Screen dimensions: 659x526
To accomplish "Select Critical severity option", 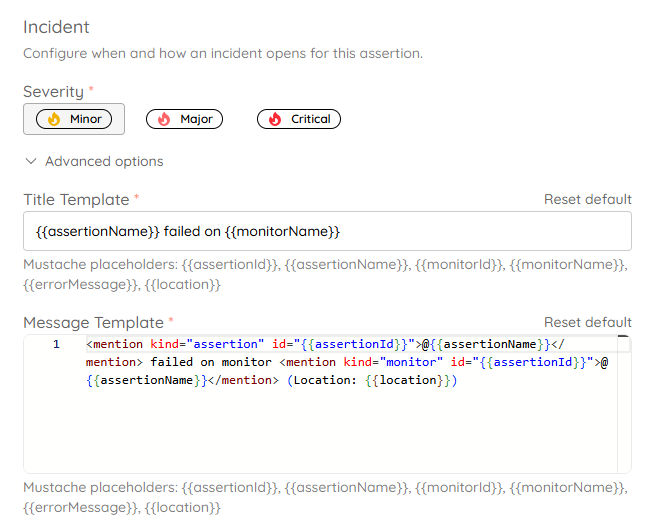I will [x=299, y=119].
